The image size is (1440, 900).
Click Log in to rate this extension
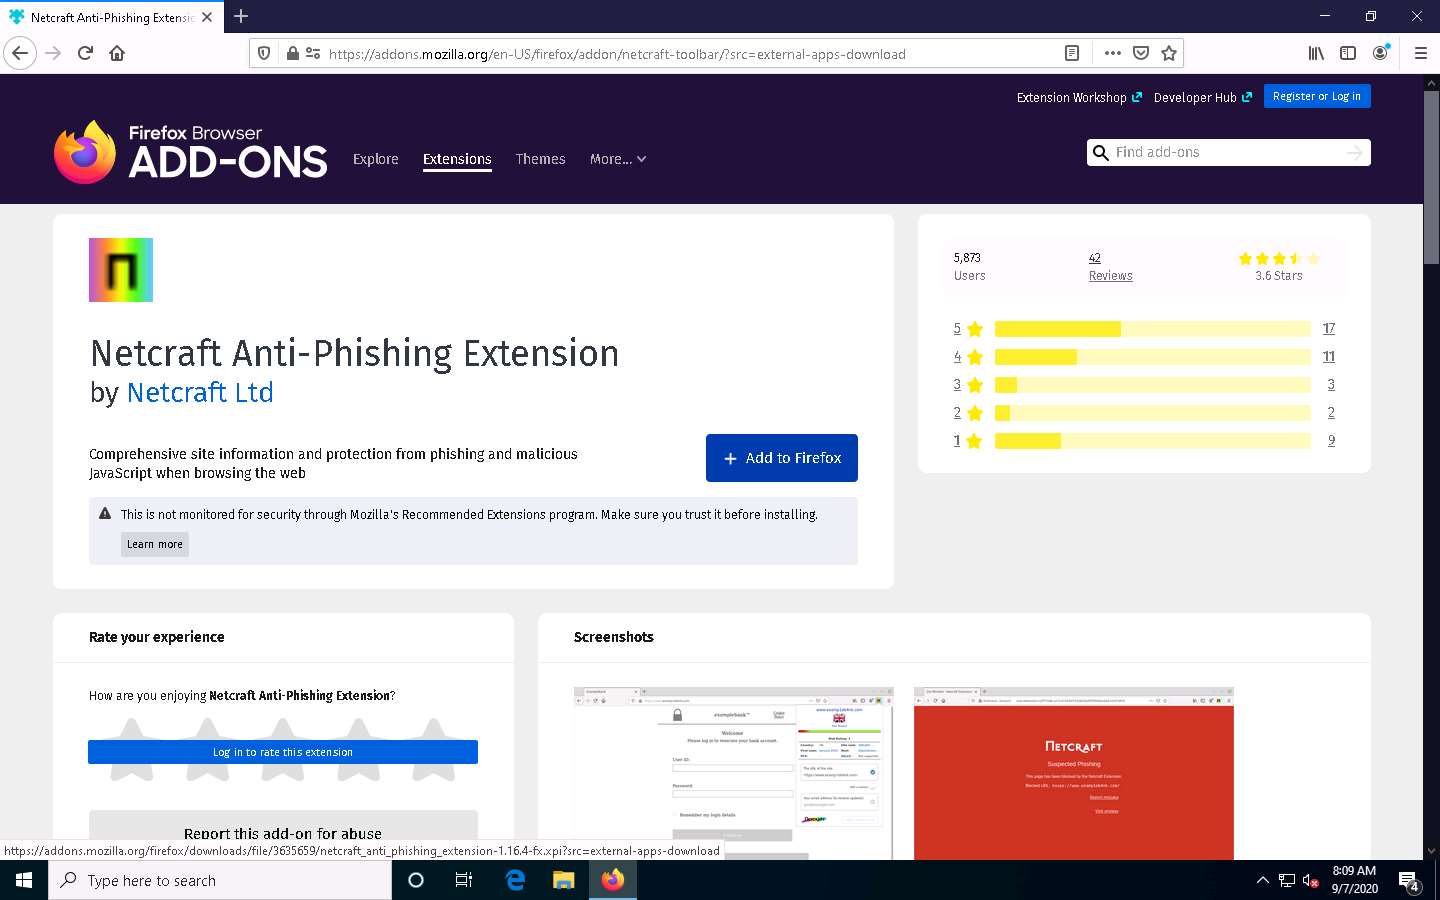click(283, 752)
